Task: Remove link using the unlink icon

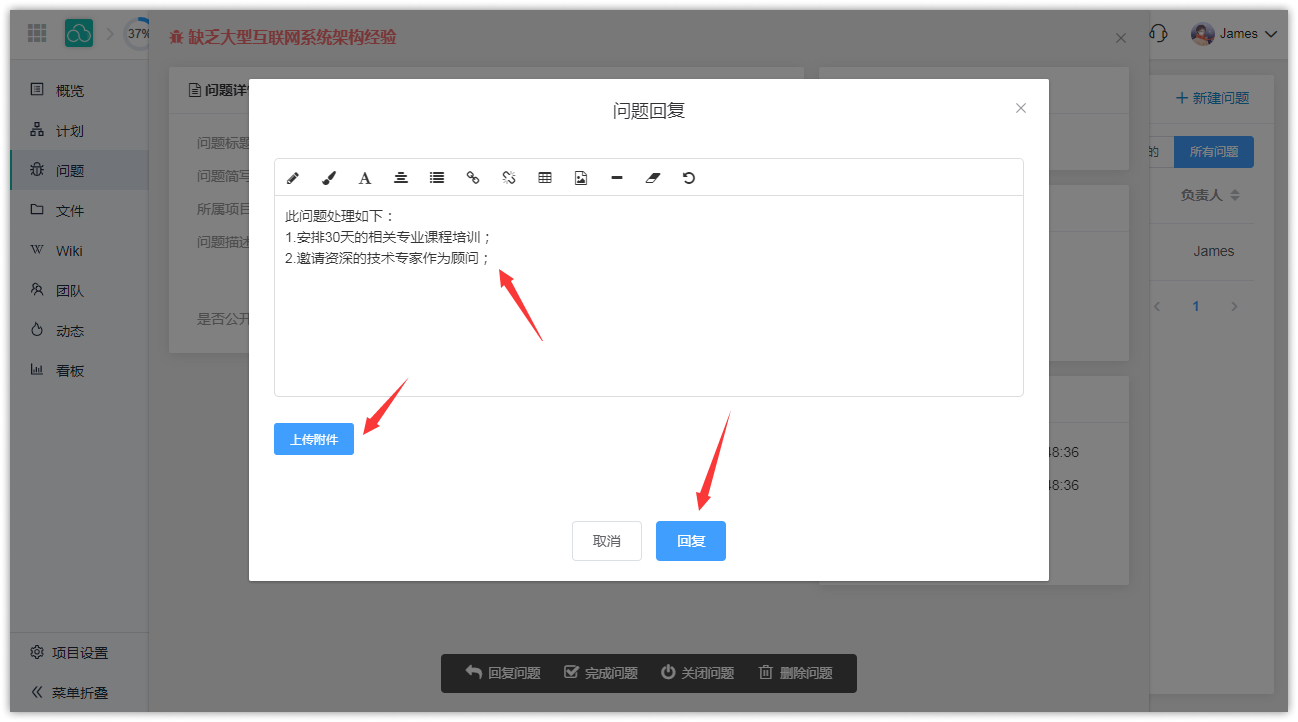Action: pos(509,178)
